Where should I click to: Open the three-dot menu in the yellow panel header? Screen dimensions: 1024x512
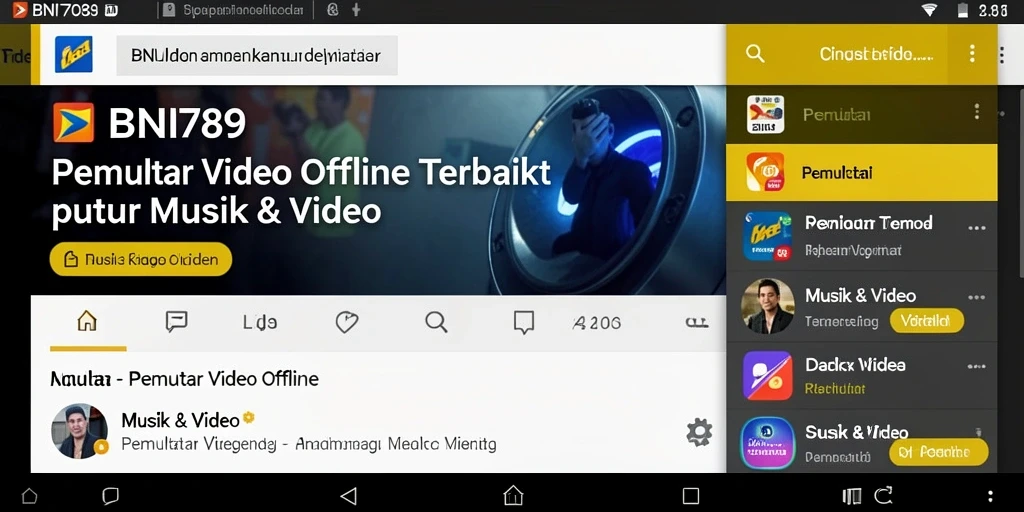click(x=972, y=54)
